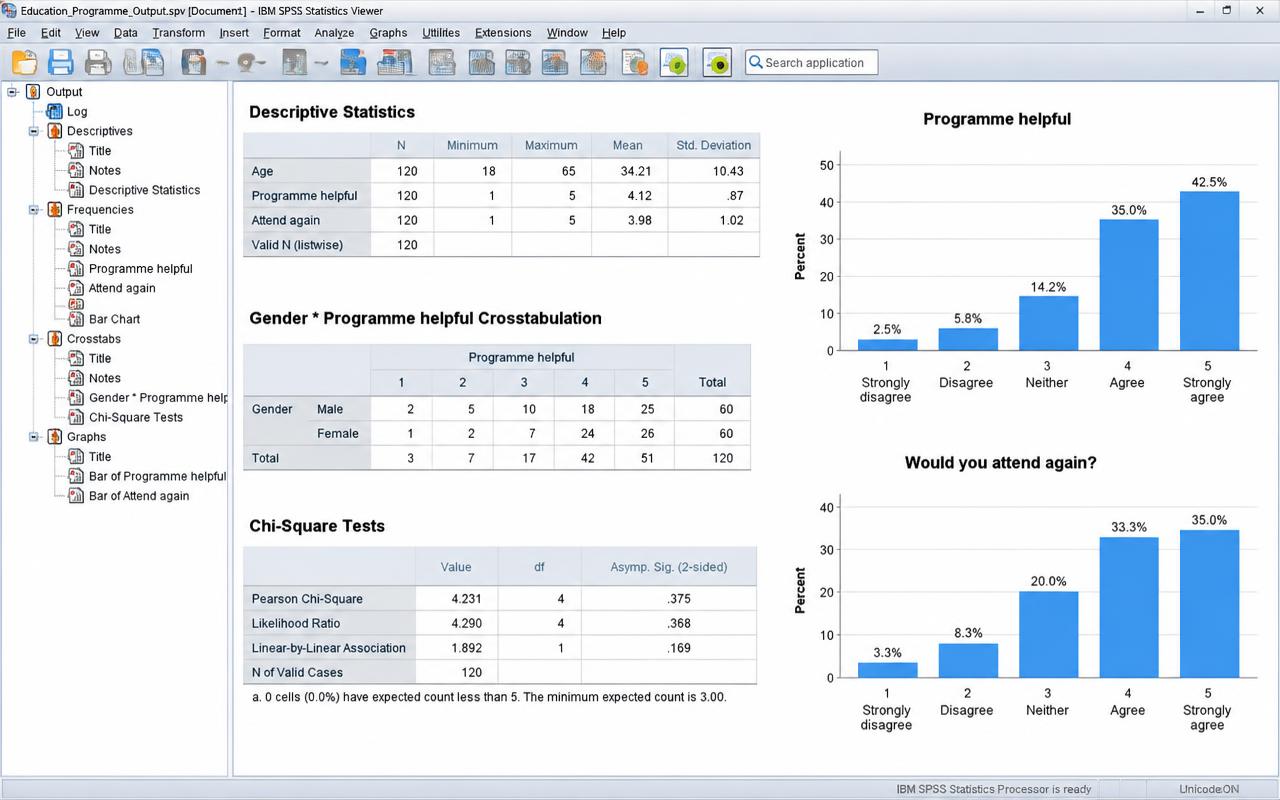The width and height of the screenshot is (1280, 800).
Task: Select Title under Graphs in outline
Action: point(100,457)
